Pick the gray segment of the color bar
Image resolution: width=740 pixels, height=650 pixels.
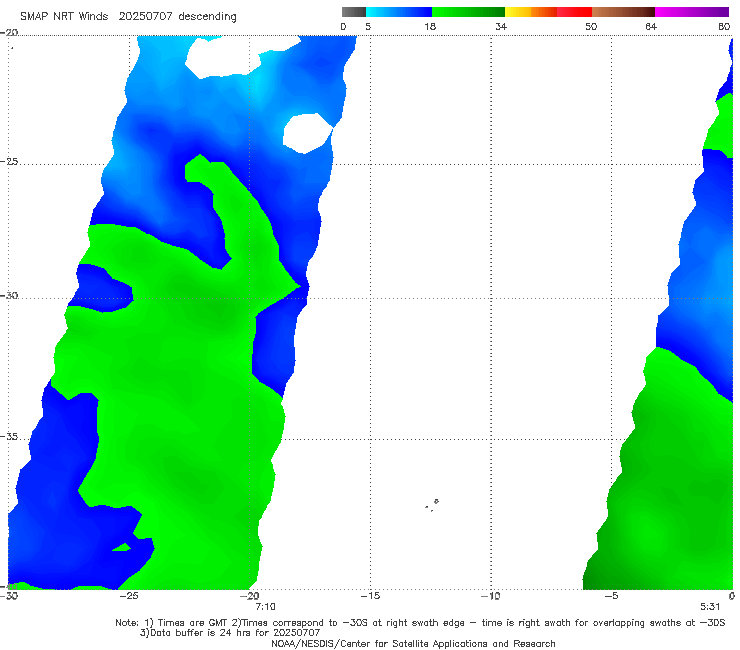pyautogui.click(x=354, y=12)
